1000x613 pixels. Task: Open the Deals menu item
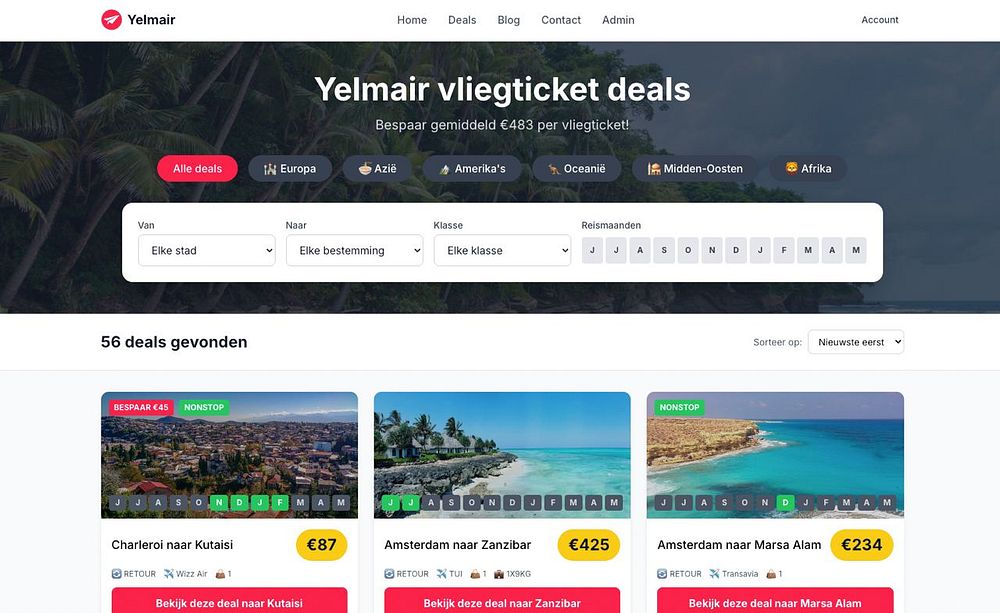pyautogui.click(x=462, y=20)
